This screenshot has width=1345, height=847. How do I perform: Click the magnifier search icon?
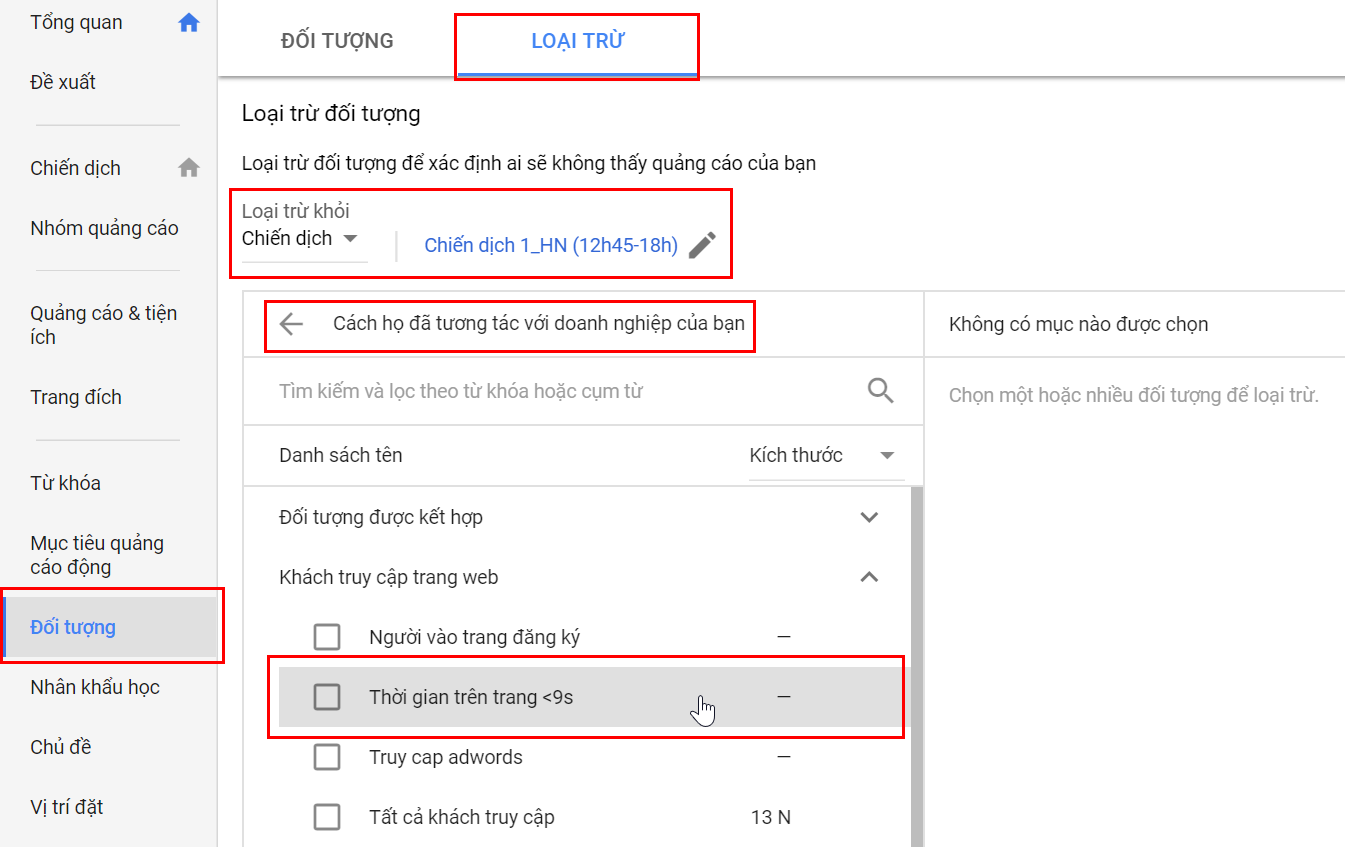(x=880, y=390)
